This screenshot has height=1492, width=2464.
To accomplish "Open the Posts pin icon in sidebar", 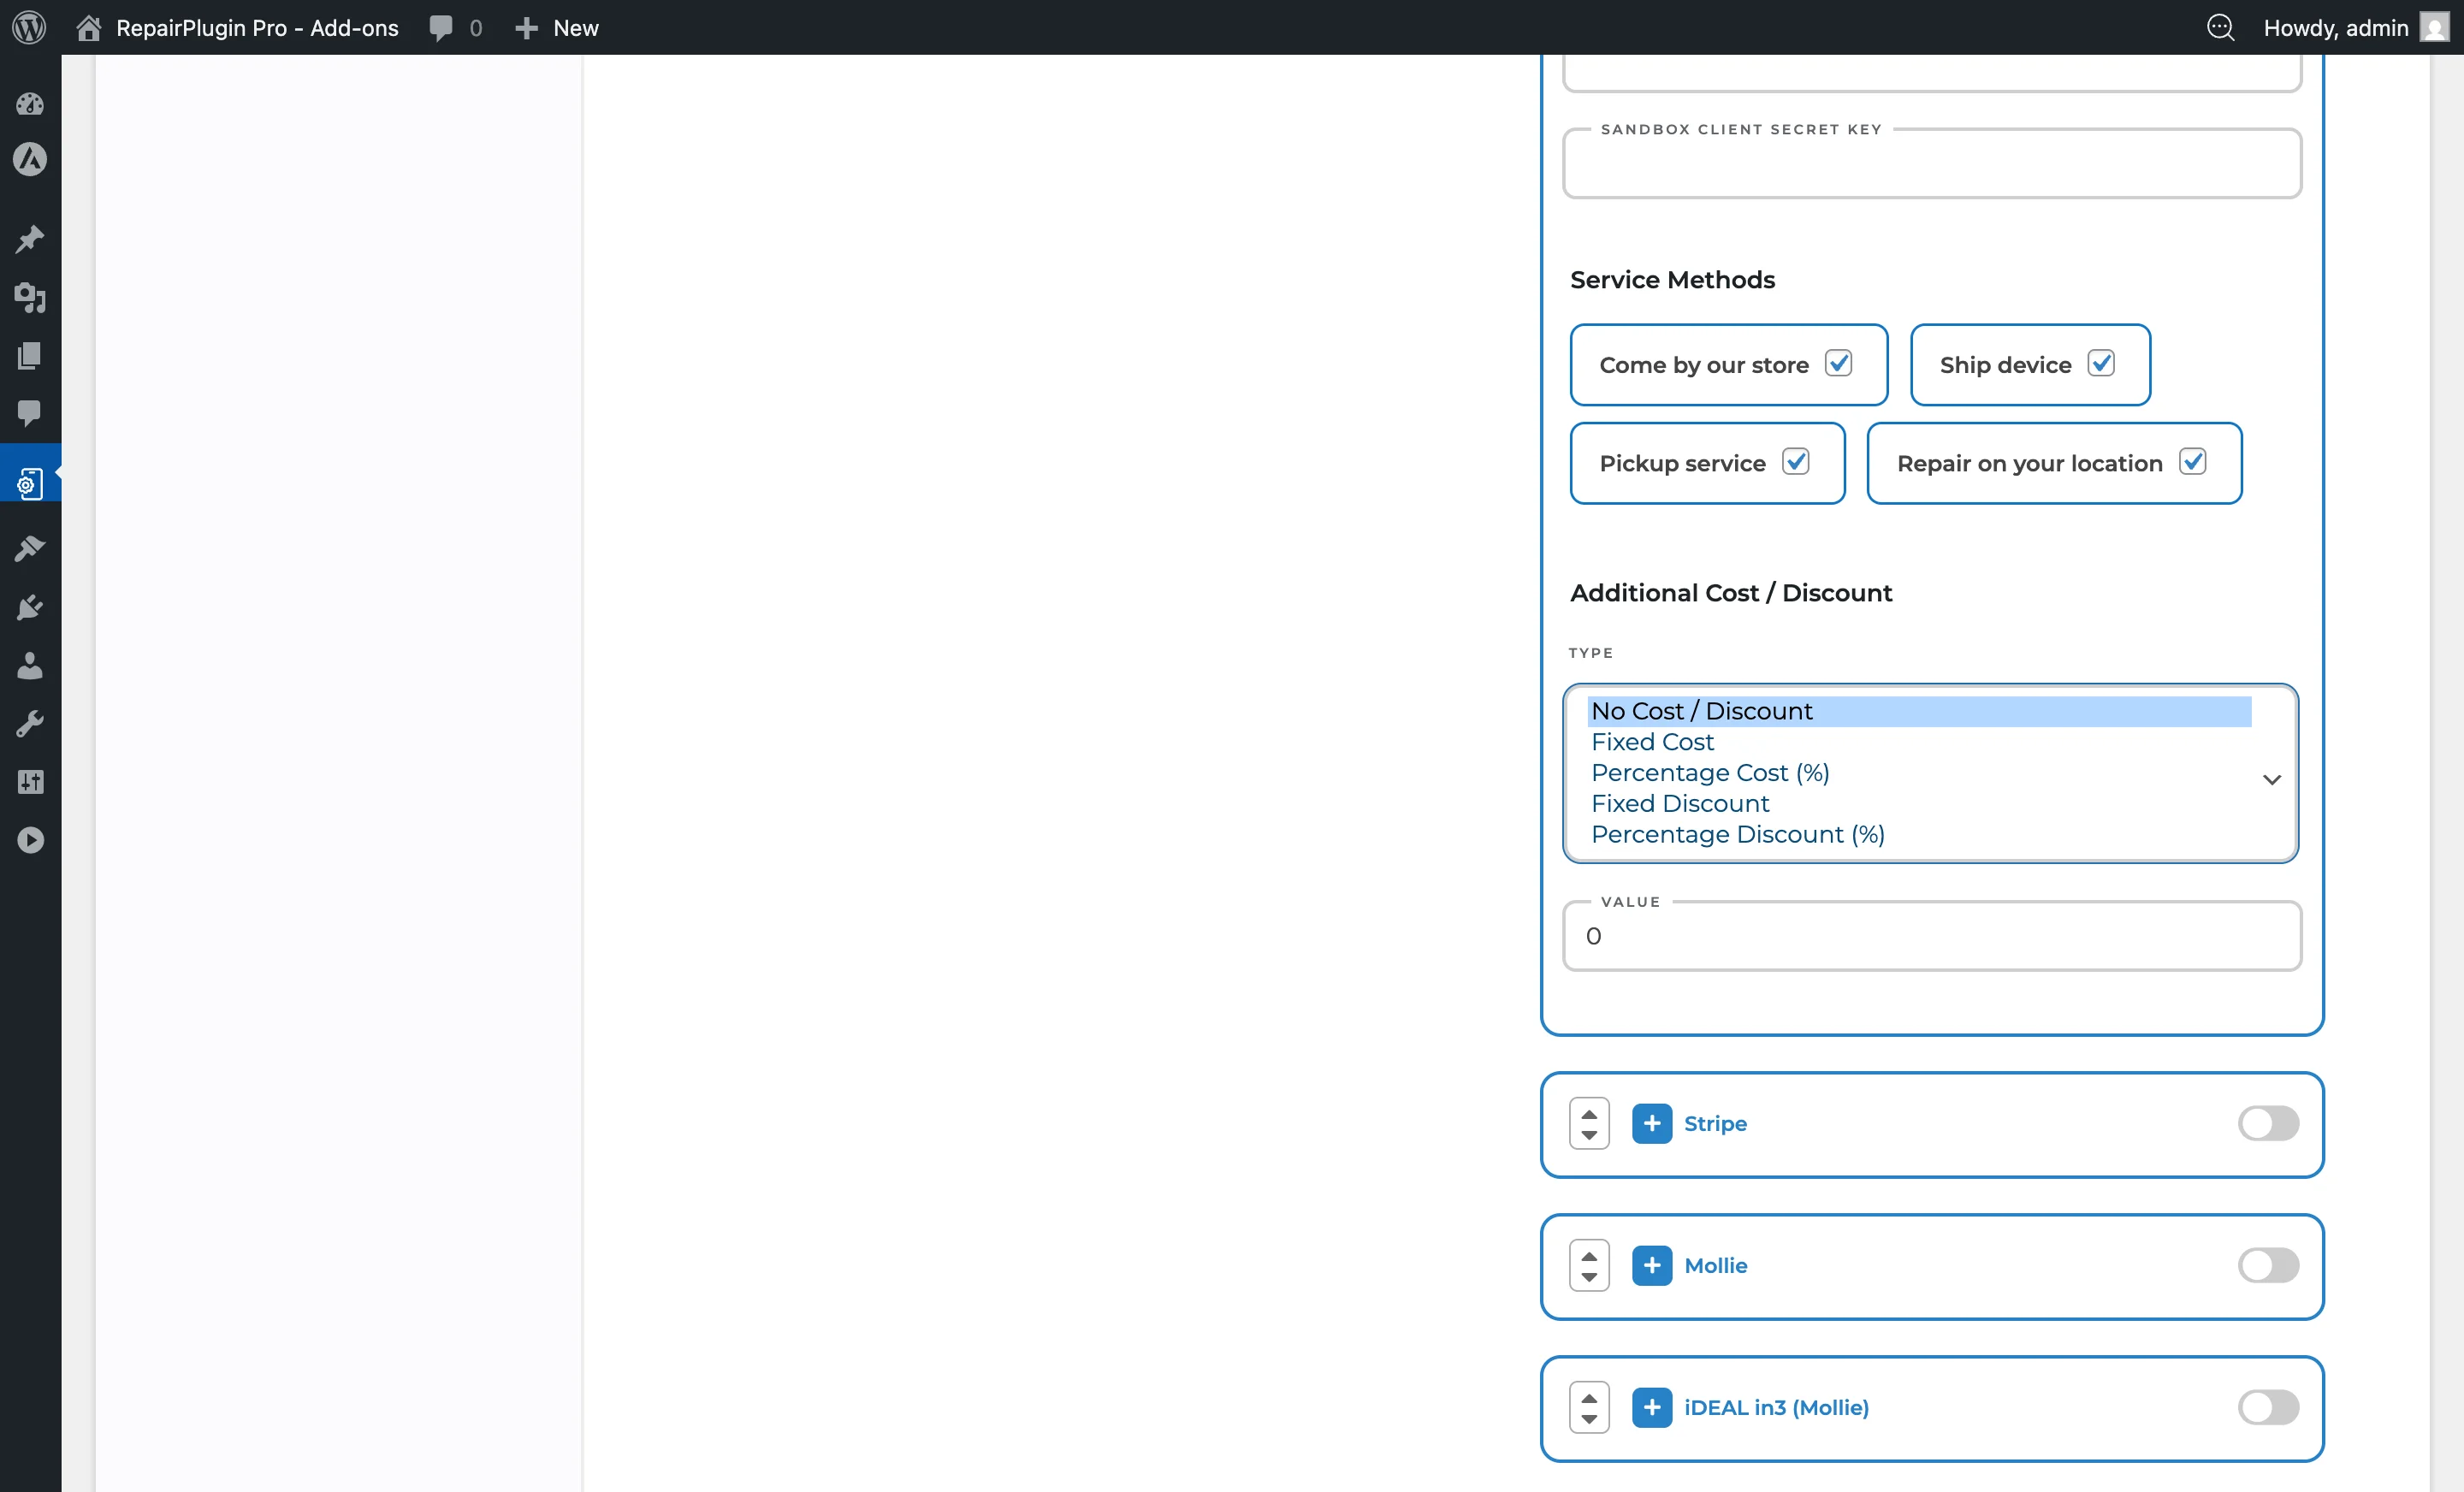I will point(29,239).
